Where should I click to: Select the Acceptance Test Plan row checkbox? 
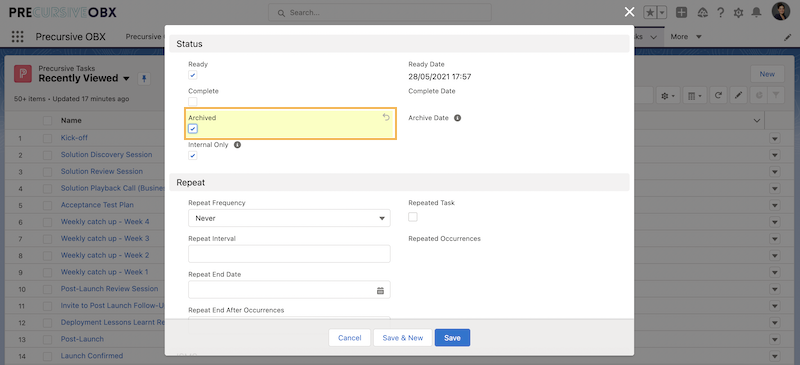[x=47, y=205]
